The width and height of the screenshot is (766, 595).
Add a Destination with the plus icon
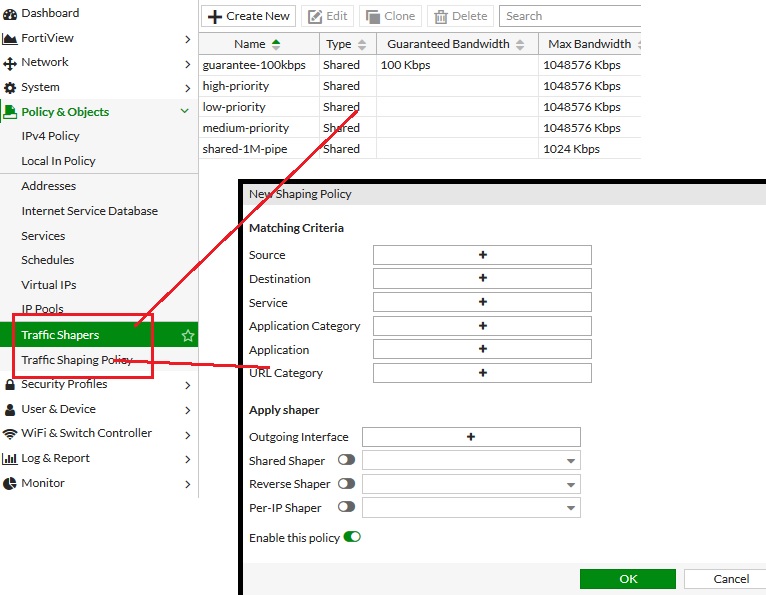483,278
